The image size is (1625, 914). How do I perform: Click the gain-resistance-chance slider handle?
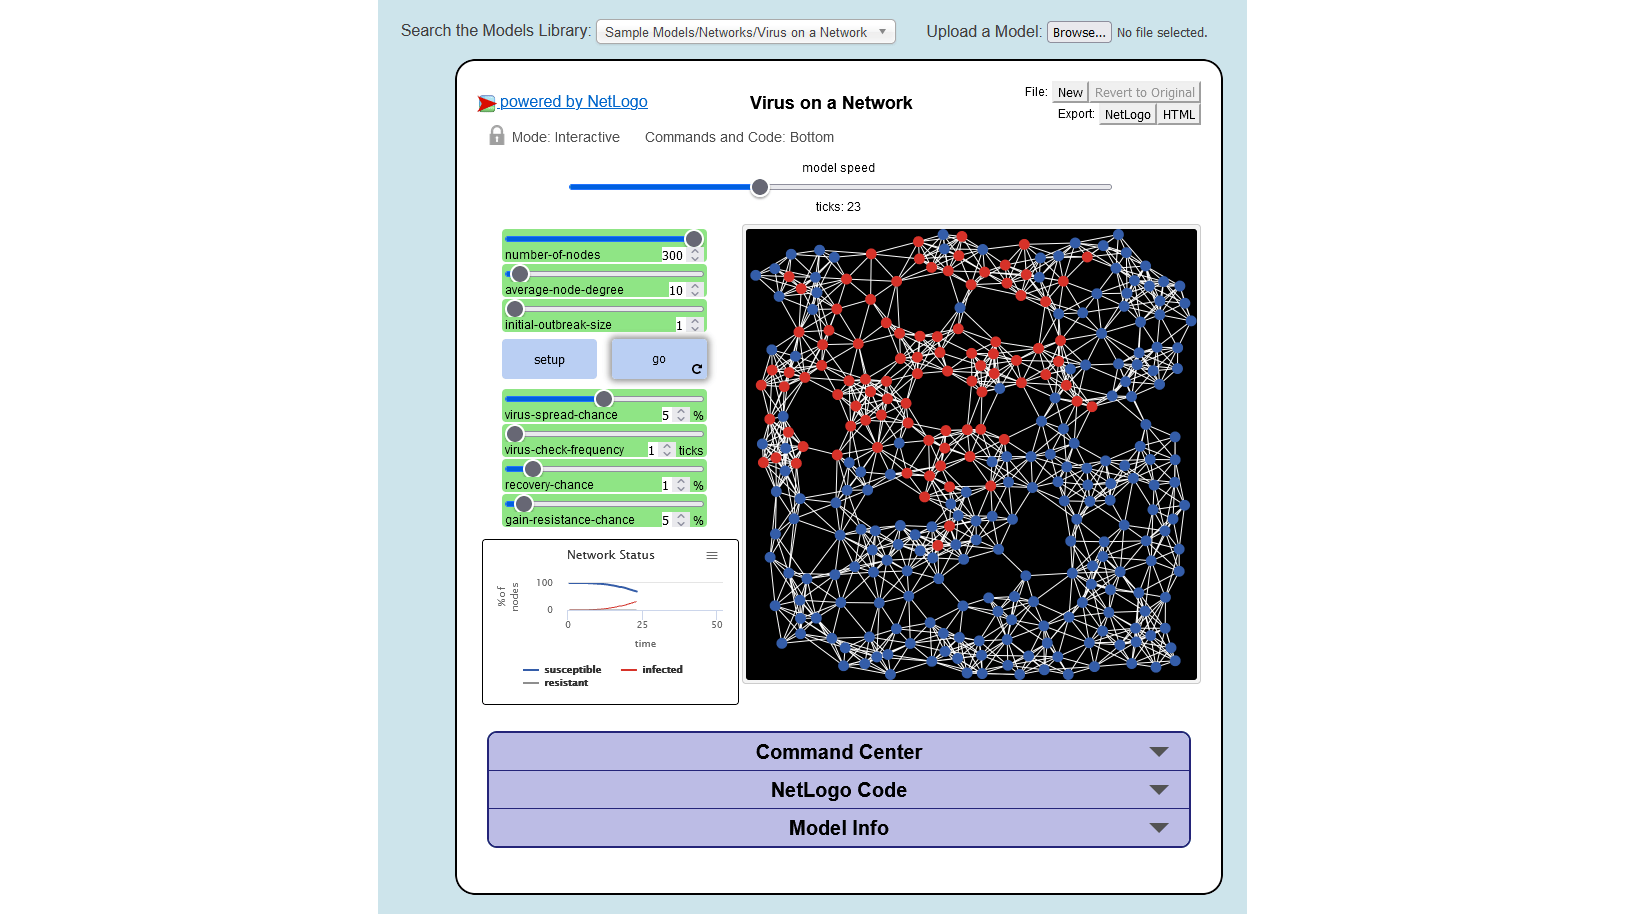coord(524,504)
